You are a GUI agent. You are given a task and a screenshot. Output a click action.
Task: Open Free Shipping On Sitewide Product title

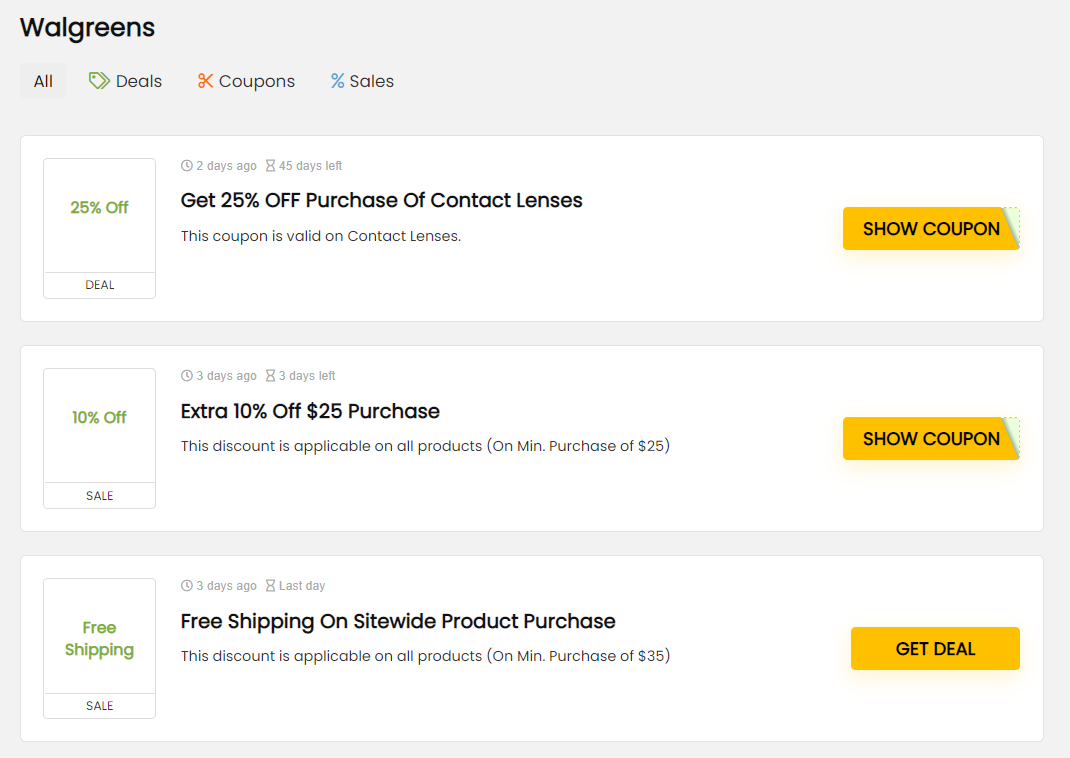[398, 621]
